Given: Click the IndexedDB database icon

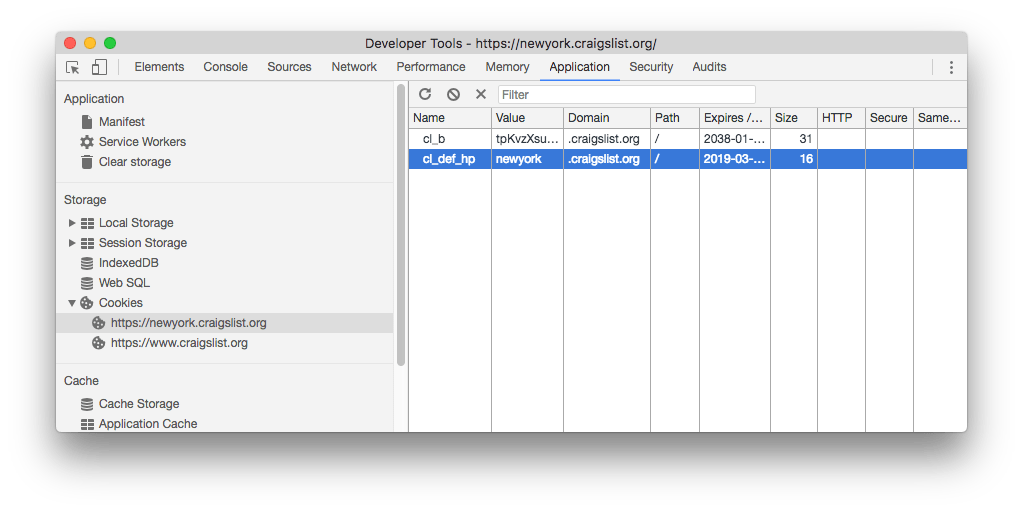Looking at the screenshot, I should tap(87, 263).
